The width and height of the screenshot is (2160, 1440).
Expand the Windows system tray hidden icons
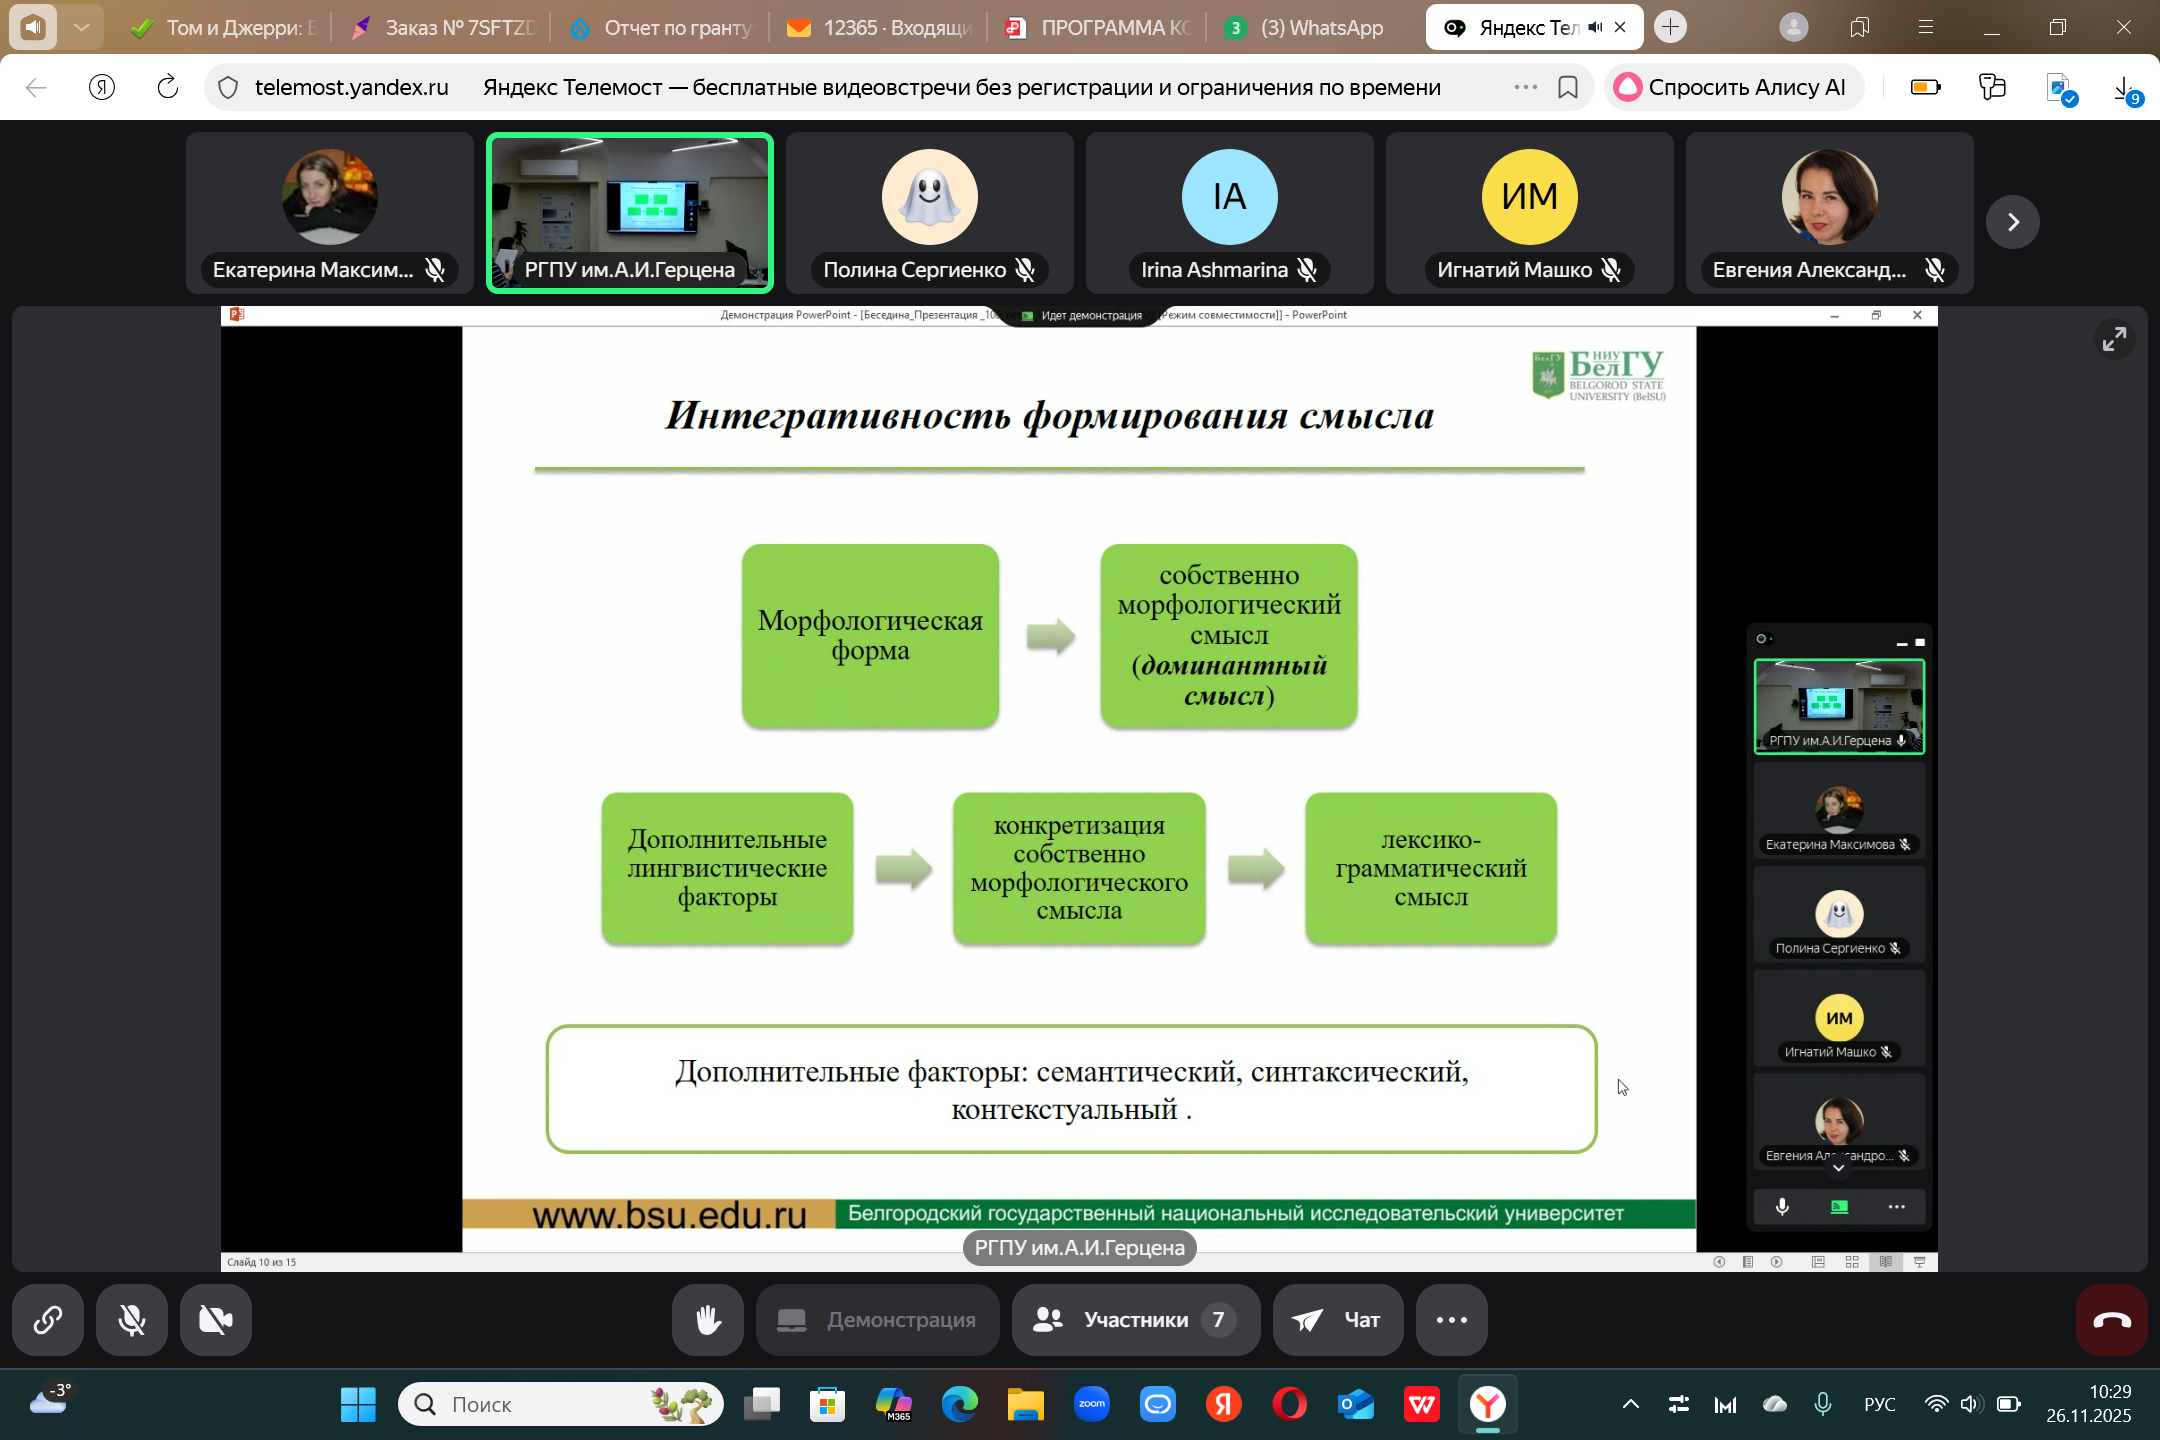click(x=1630, y=1405)
